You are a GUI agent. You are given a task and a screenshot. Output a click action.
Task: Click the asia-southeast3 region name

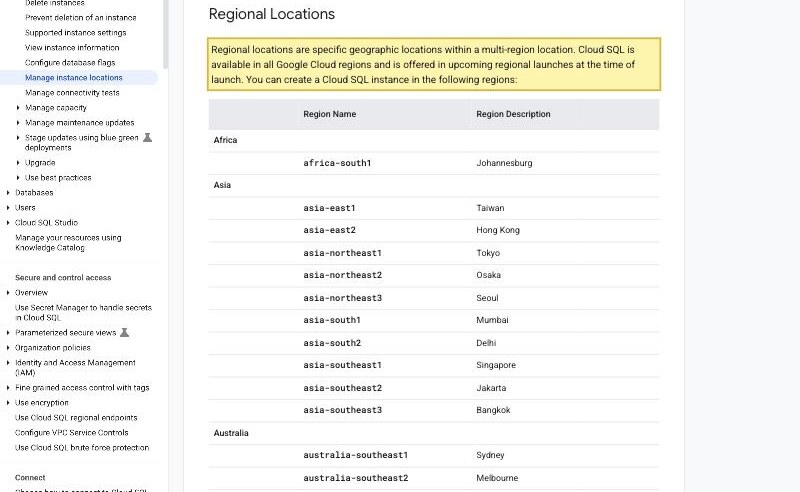342,410
